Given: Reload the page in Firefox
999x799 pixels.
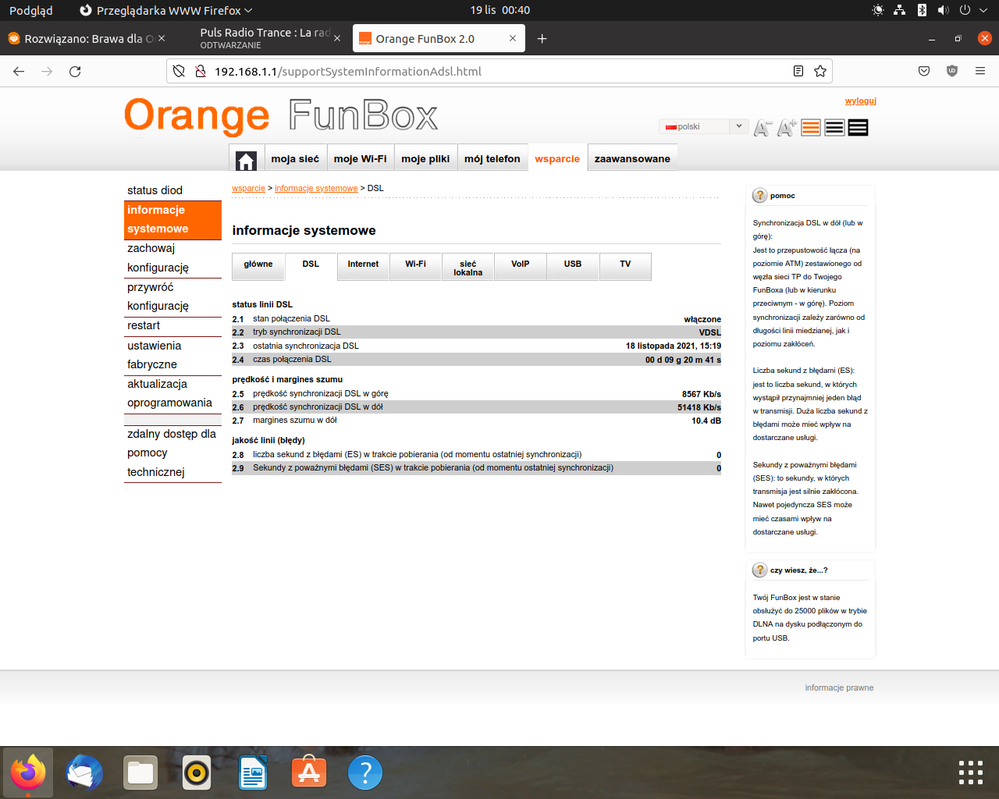Looking at the screenshot, I should 75,72.
